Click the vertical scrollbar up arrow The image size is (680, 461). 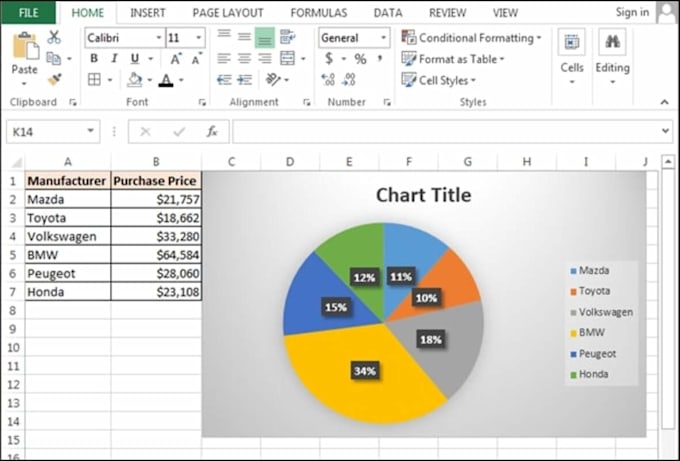click(x=668, y=162)
